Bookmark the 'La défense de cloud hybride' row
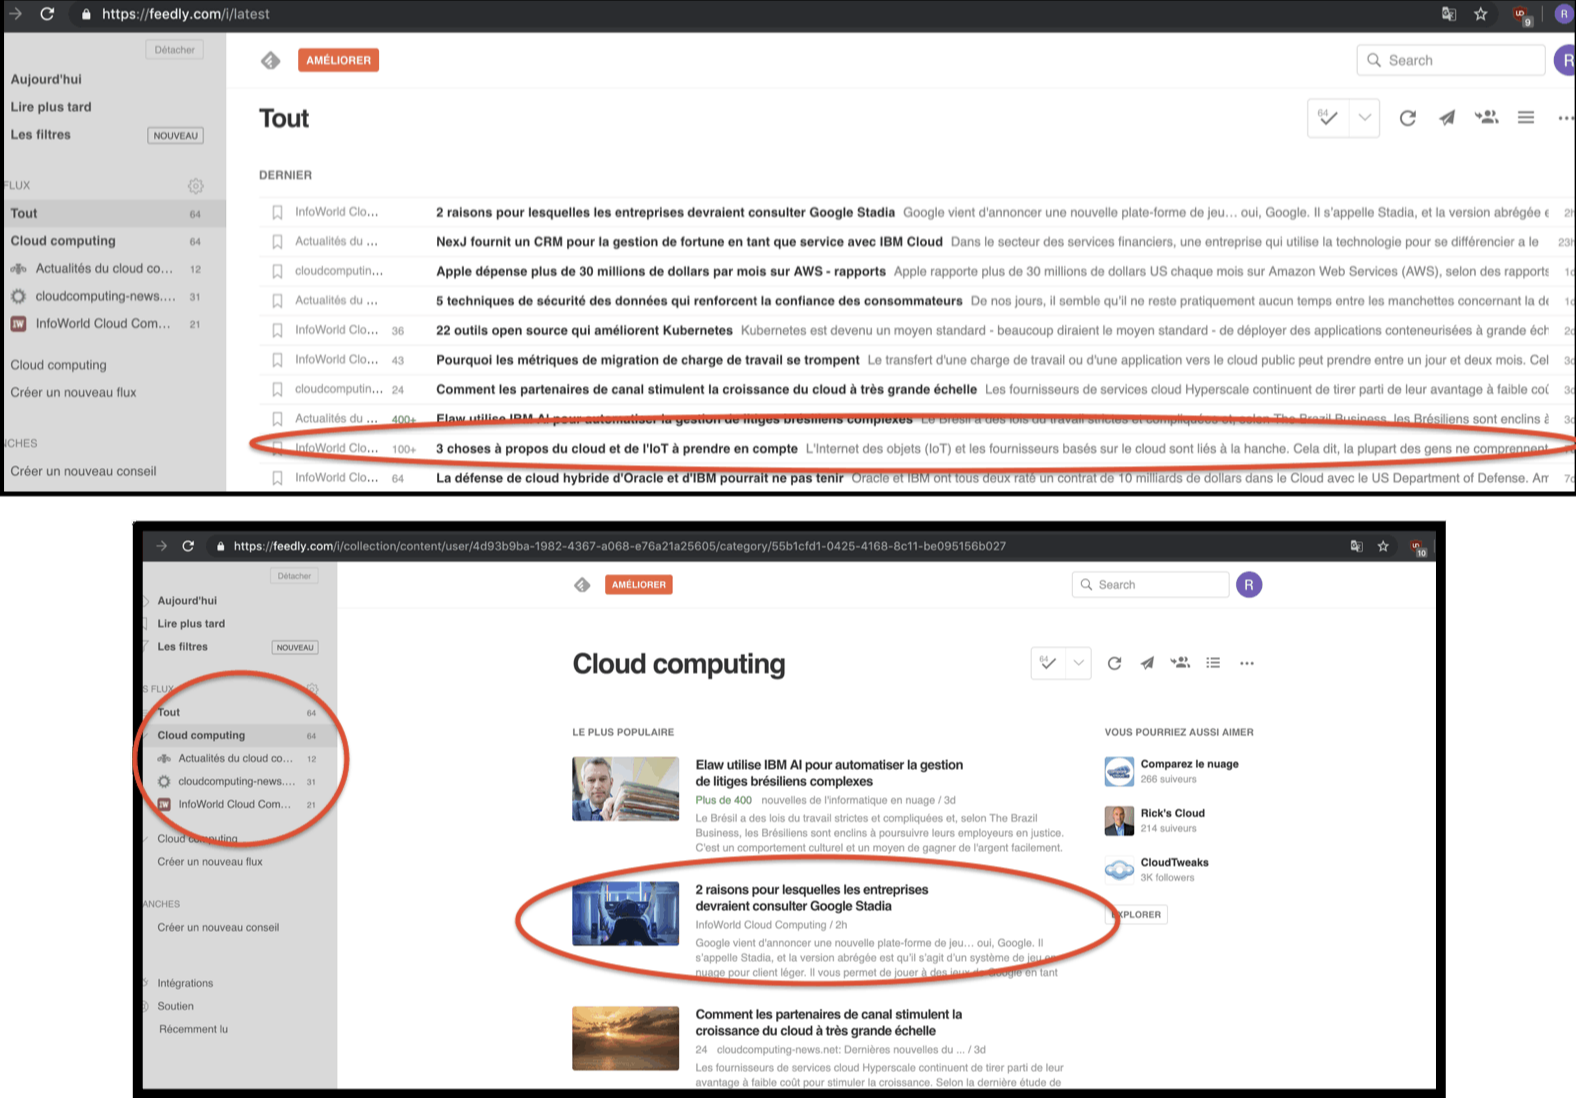Image resolution: width=1576 pixels, height=1099 pixels. pos(277,478)
